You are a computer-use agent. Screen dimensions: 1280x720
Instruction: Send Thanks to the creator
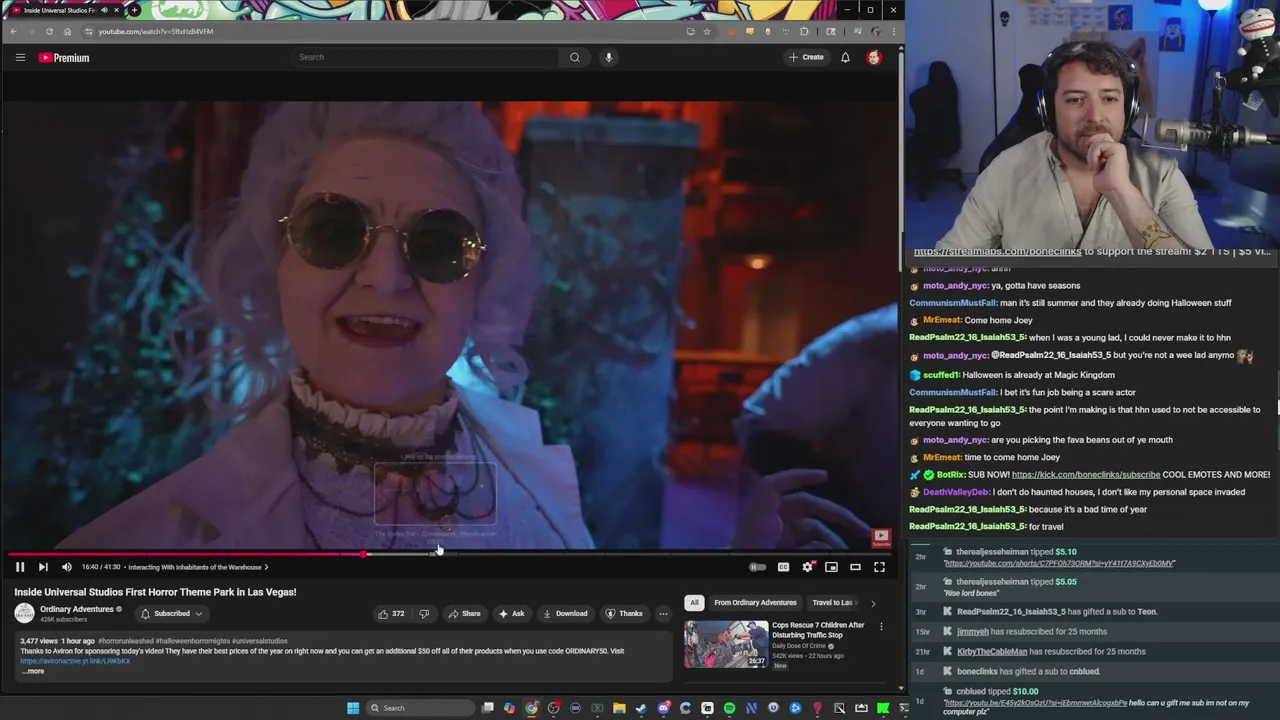click(x=624, y=613)
